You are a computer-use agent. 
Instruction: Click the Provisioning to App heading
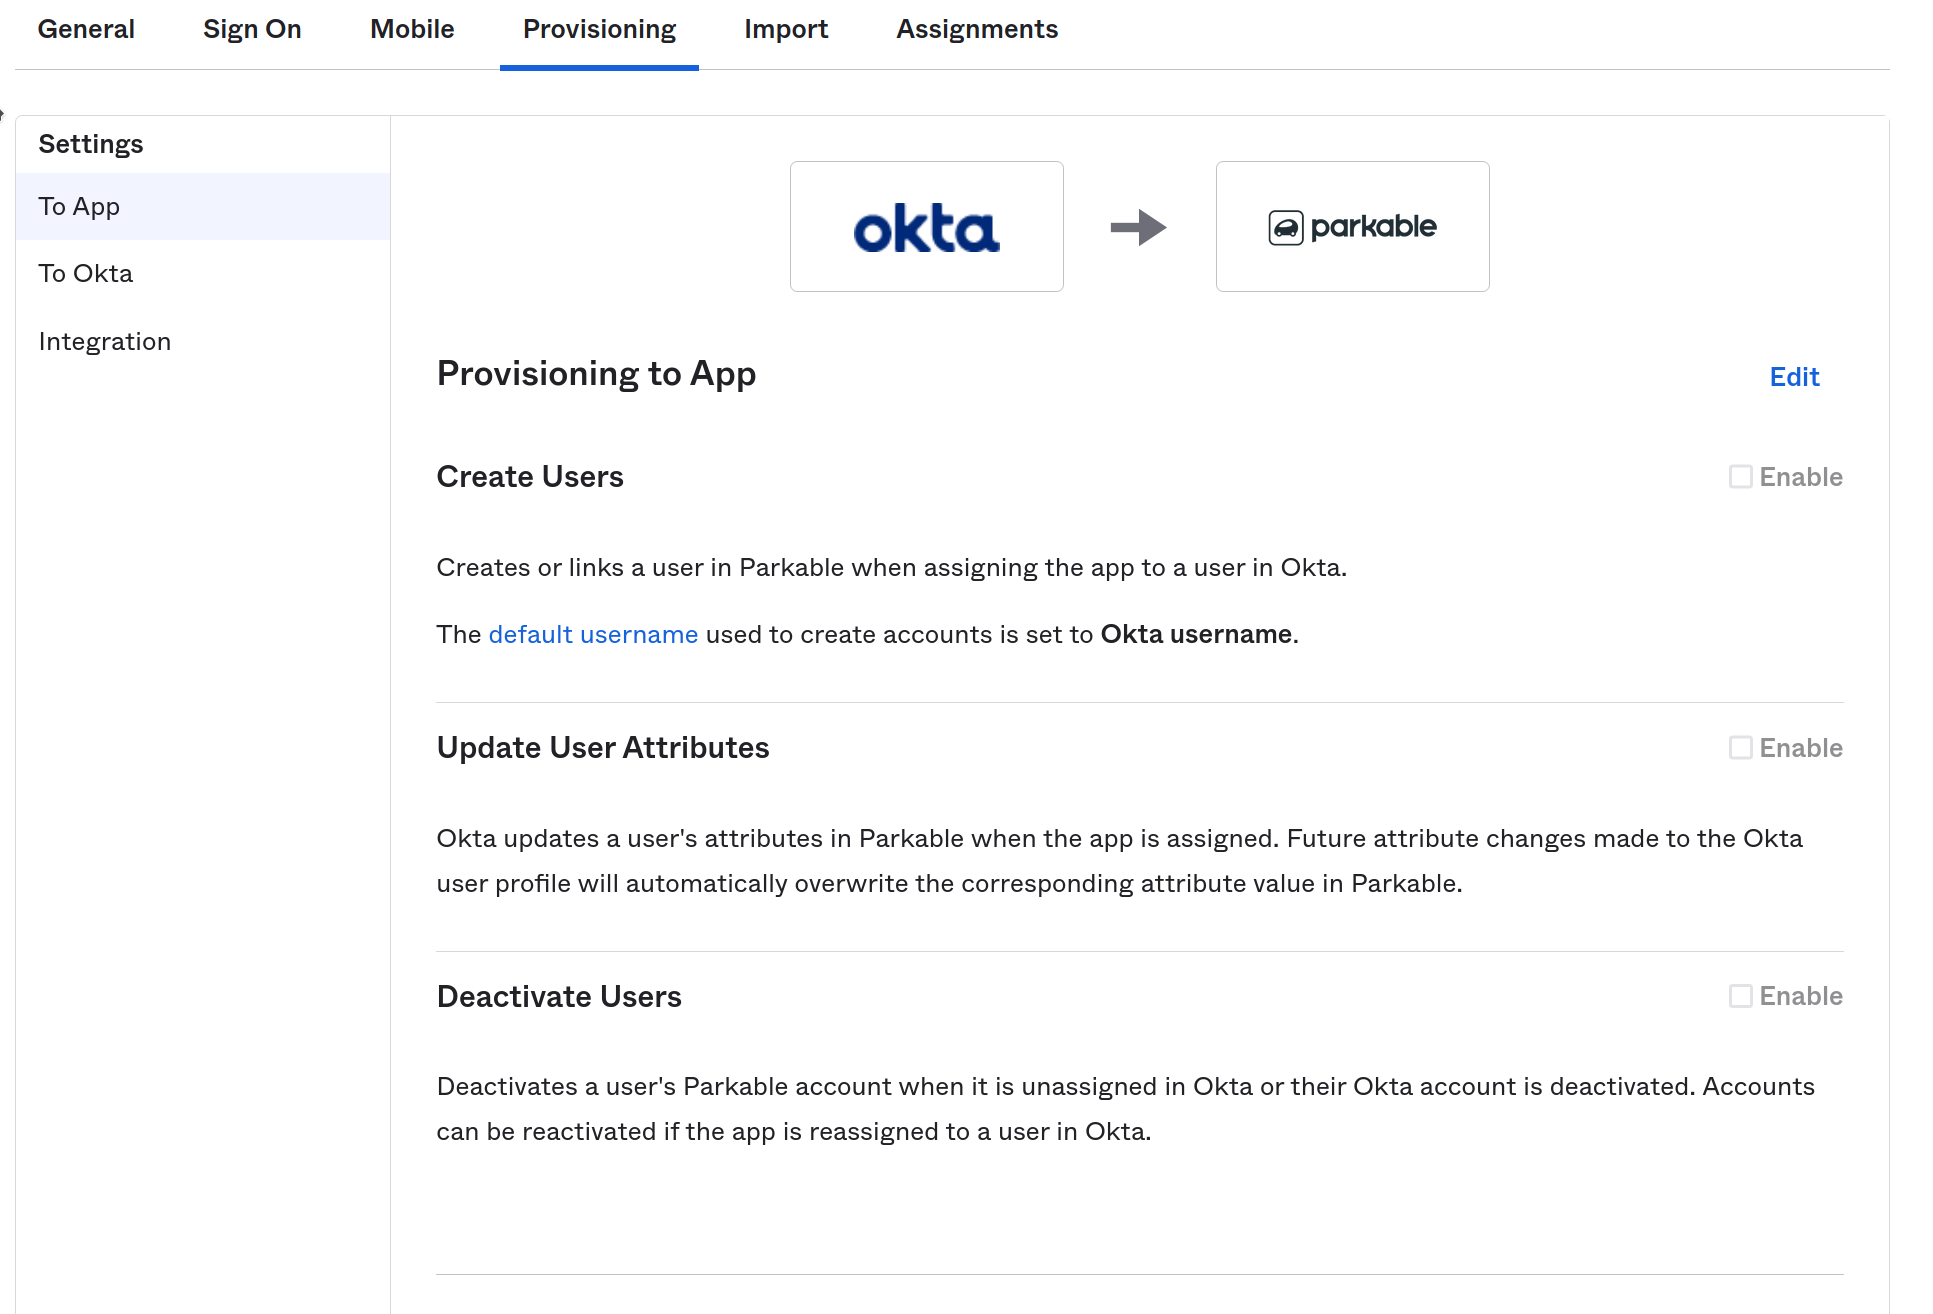point(596,374)
